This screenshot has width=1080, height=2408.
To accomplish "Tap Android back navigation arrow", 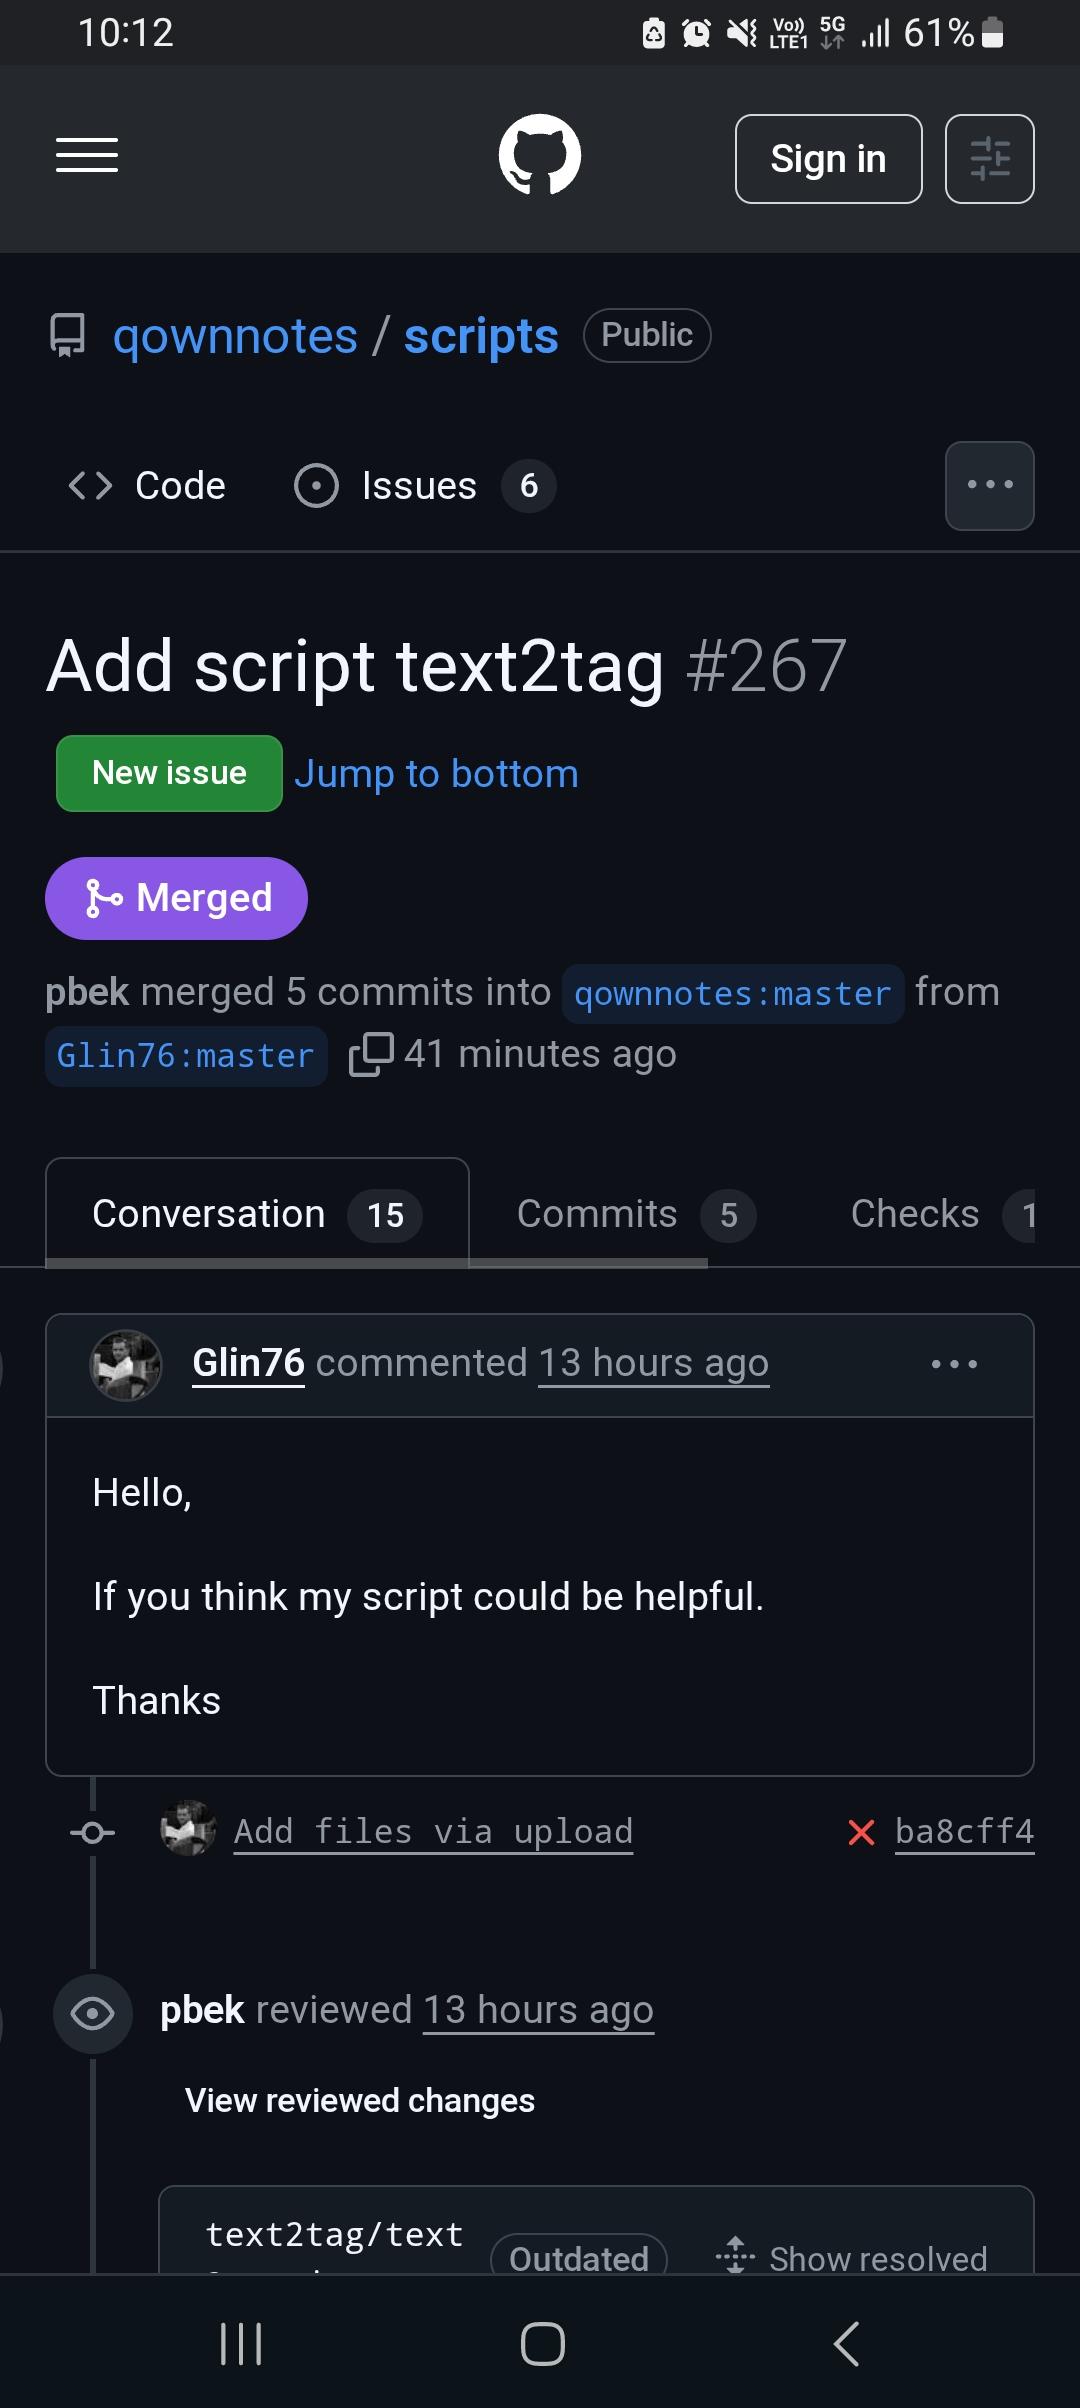I will 846,2343.
